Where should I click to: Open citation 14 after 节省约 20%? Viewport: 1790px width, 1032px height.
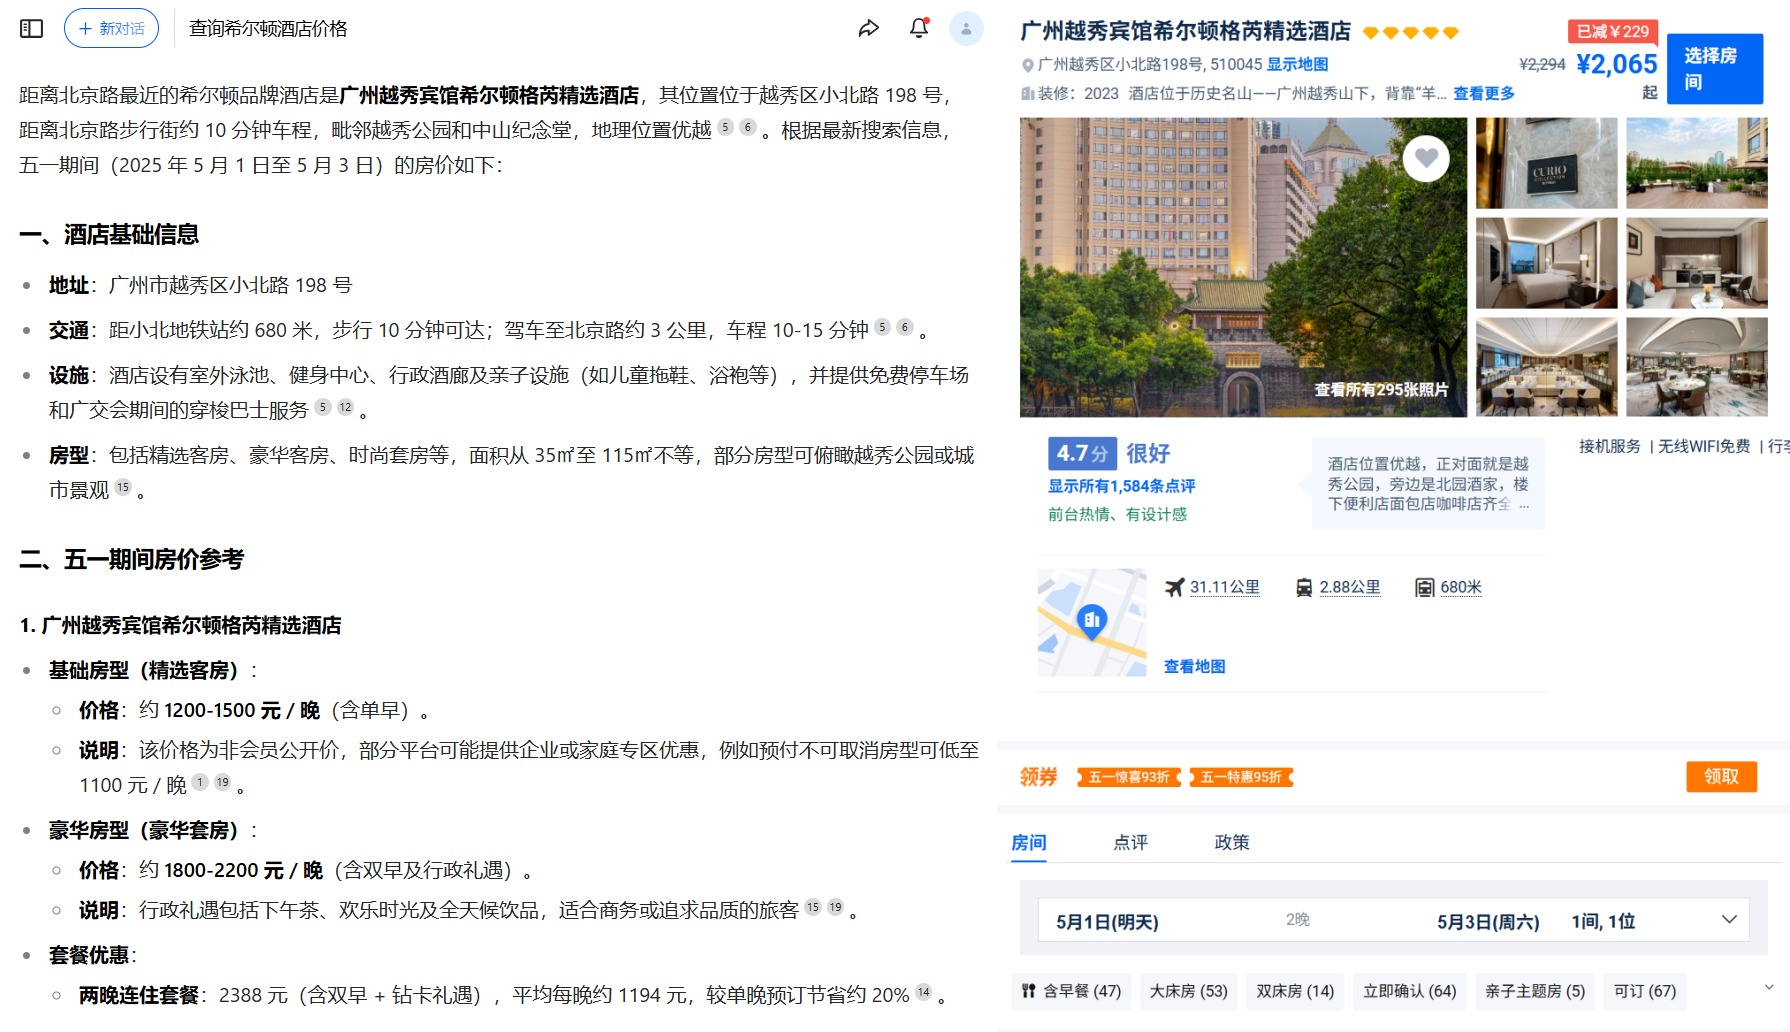(923, 992)
